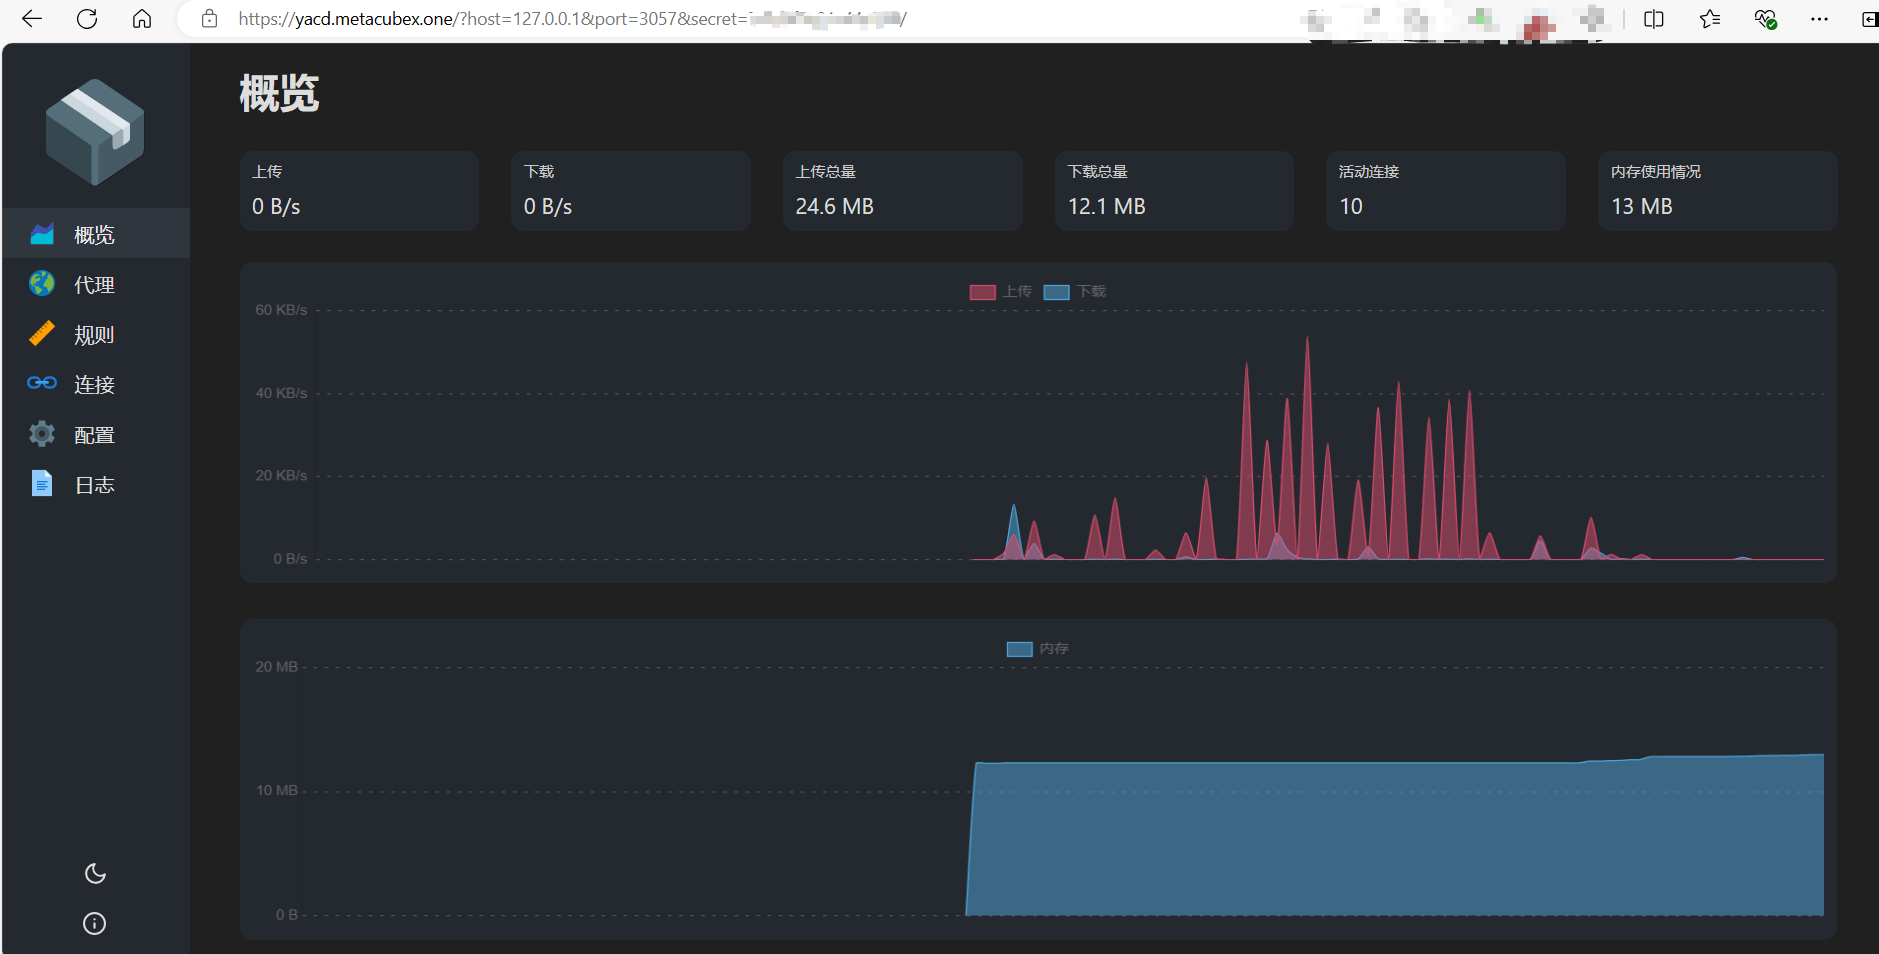Toggle dark mode with the moon icon
The width and height of the screenshot is (1879, 954).
point(93,872)
